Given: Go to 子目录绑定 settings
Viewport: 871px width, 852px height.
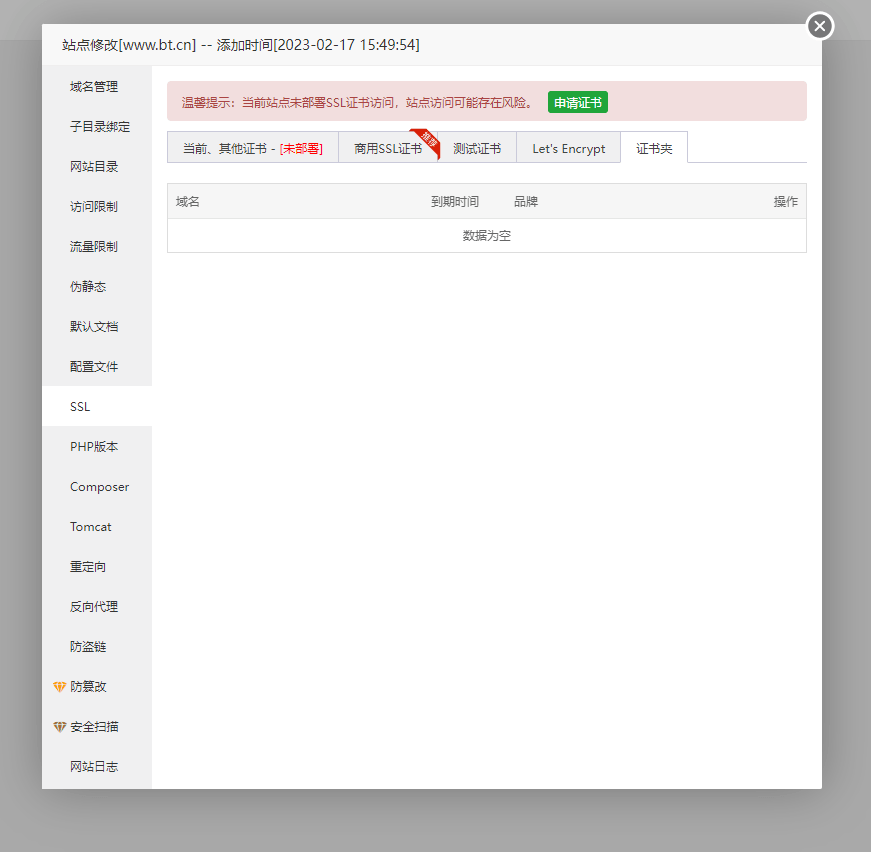Looking at the screenshot, I should [100, 127].
